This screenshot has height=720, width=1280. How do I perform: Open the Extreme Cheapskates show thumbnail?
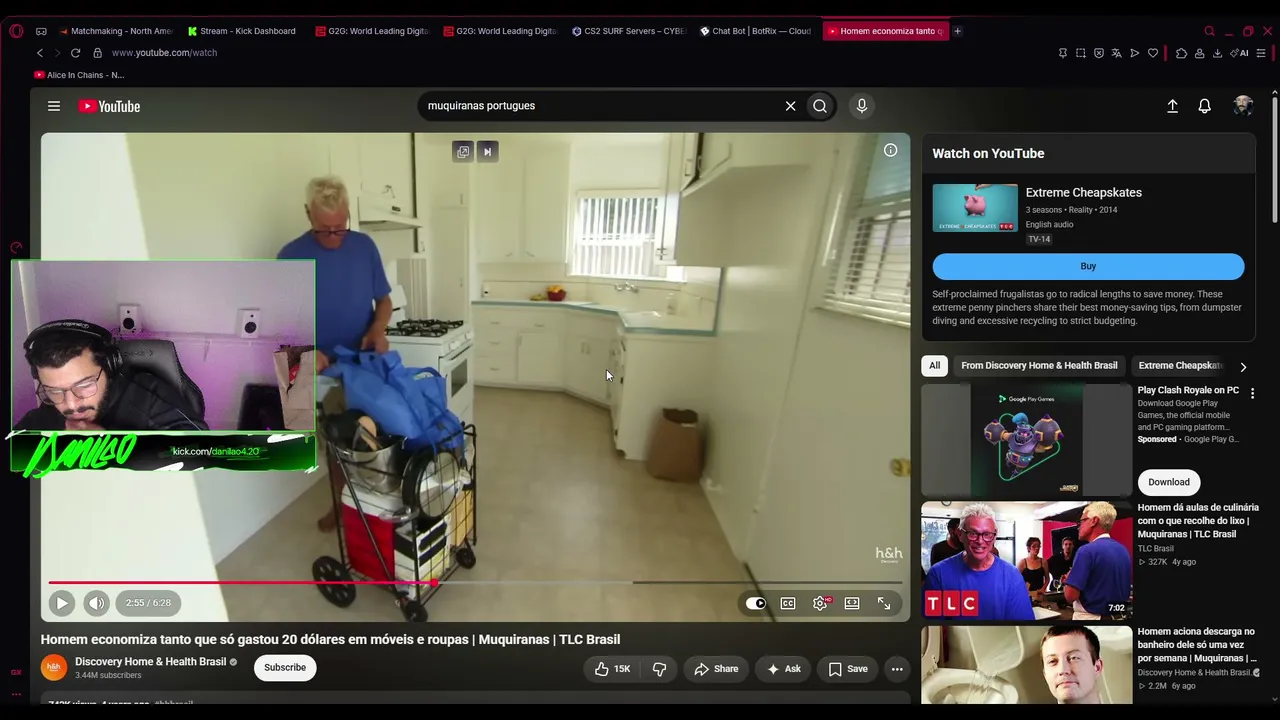pyautogui.click(x=975, y=208)
